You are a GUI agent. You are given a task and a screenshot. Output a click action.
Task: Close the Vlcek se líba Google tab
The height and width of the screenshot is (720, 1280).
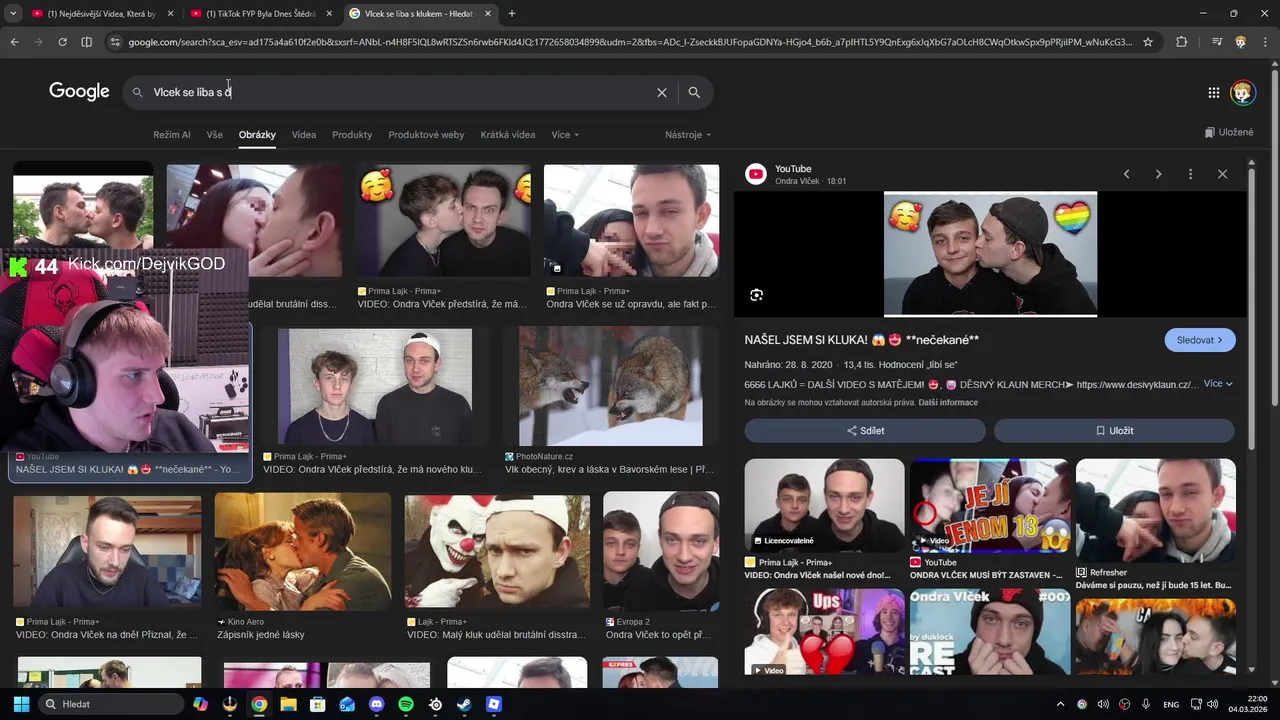[x=488, y=14]
